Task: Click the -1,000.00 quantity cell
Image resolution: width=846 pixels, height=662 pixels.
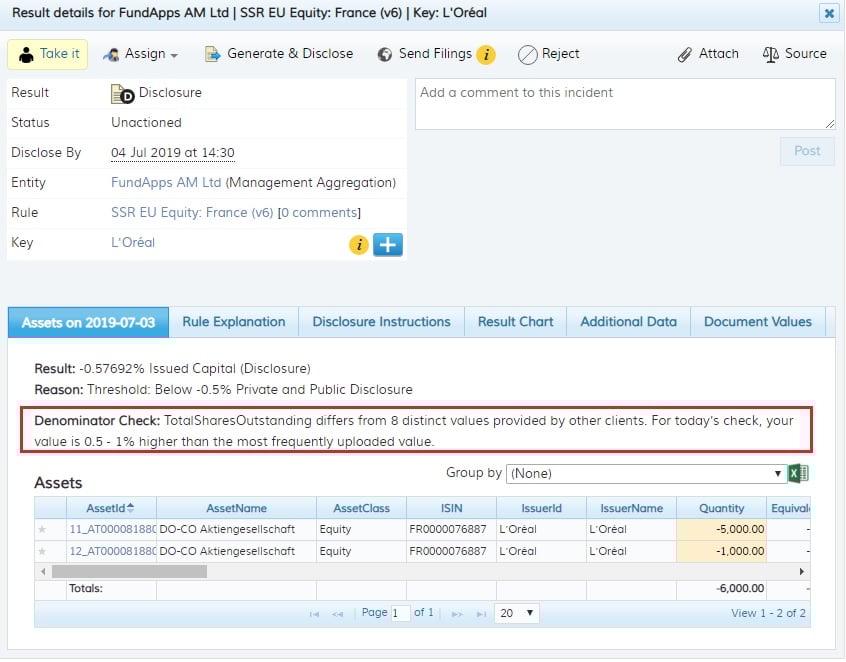Action: pyautogui.click(x=721, y=551)
